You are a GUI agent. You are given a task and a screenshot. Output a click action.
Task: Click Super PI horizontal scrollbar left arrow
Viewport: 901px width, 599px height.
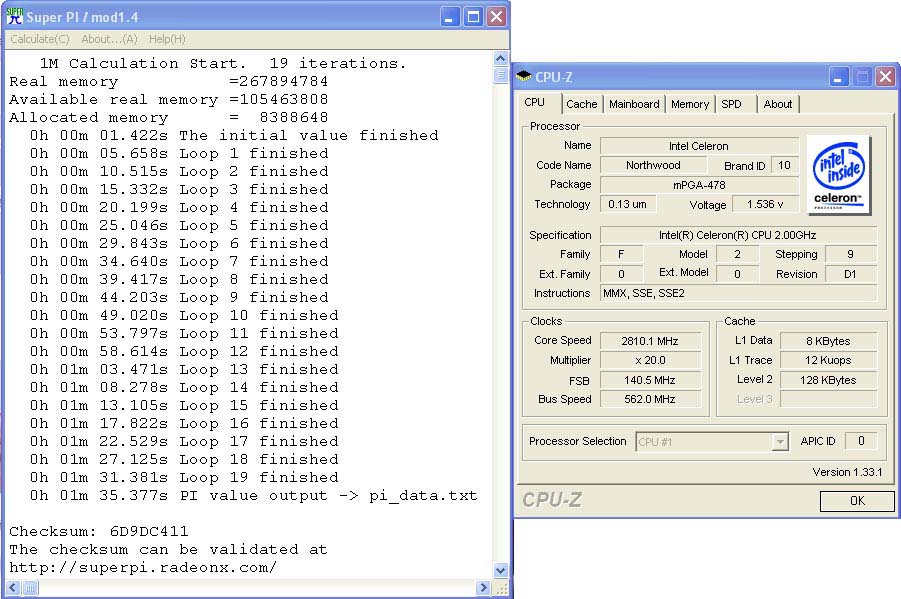(13, 588)
